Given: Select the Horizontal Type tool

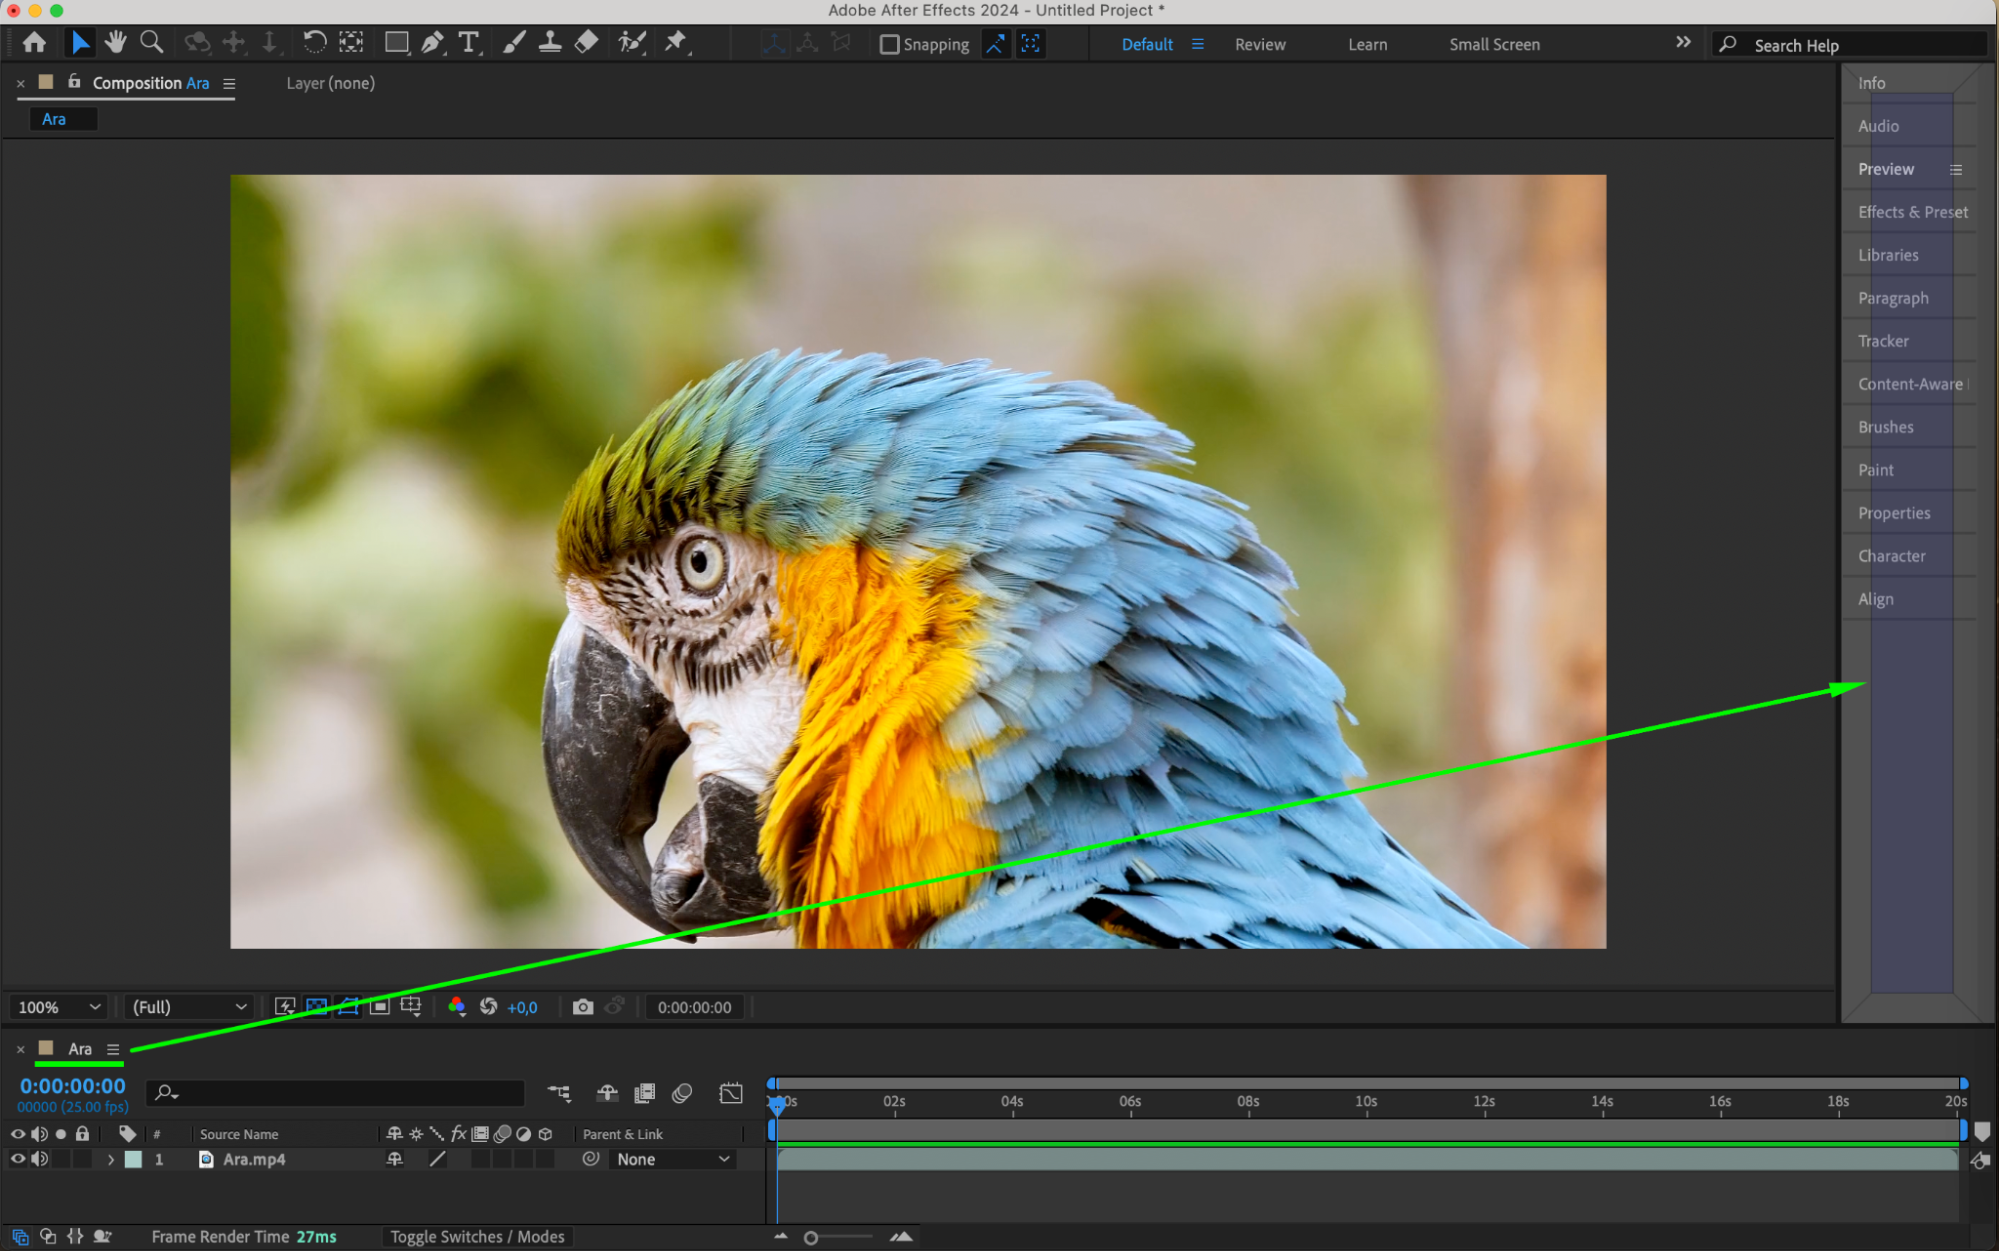Looking at the screenshot, I should 468,42.
